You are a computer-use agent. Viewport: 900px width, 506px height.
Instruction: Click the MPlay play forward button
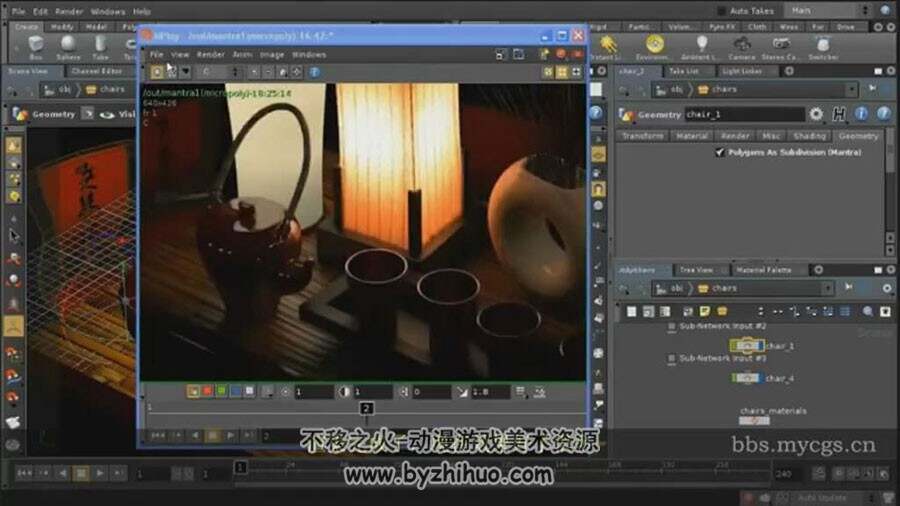(230, 436)
